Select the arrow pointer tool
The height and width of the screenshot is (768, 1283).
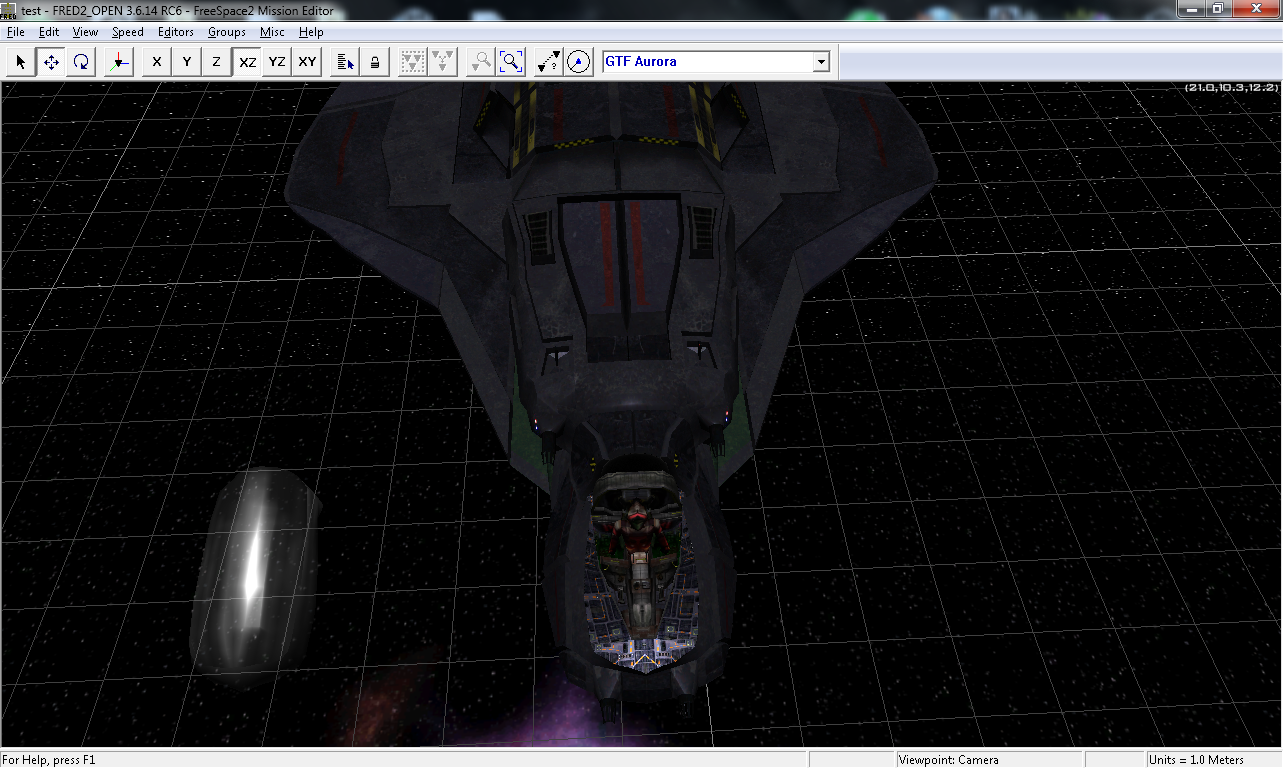pyautogui.click(x=20, y=62)
